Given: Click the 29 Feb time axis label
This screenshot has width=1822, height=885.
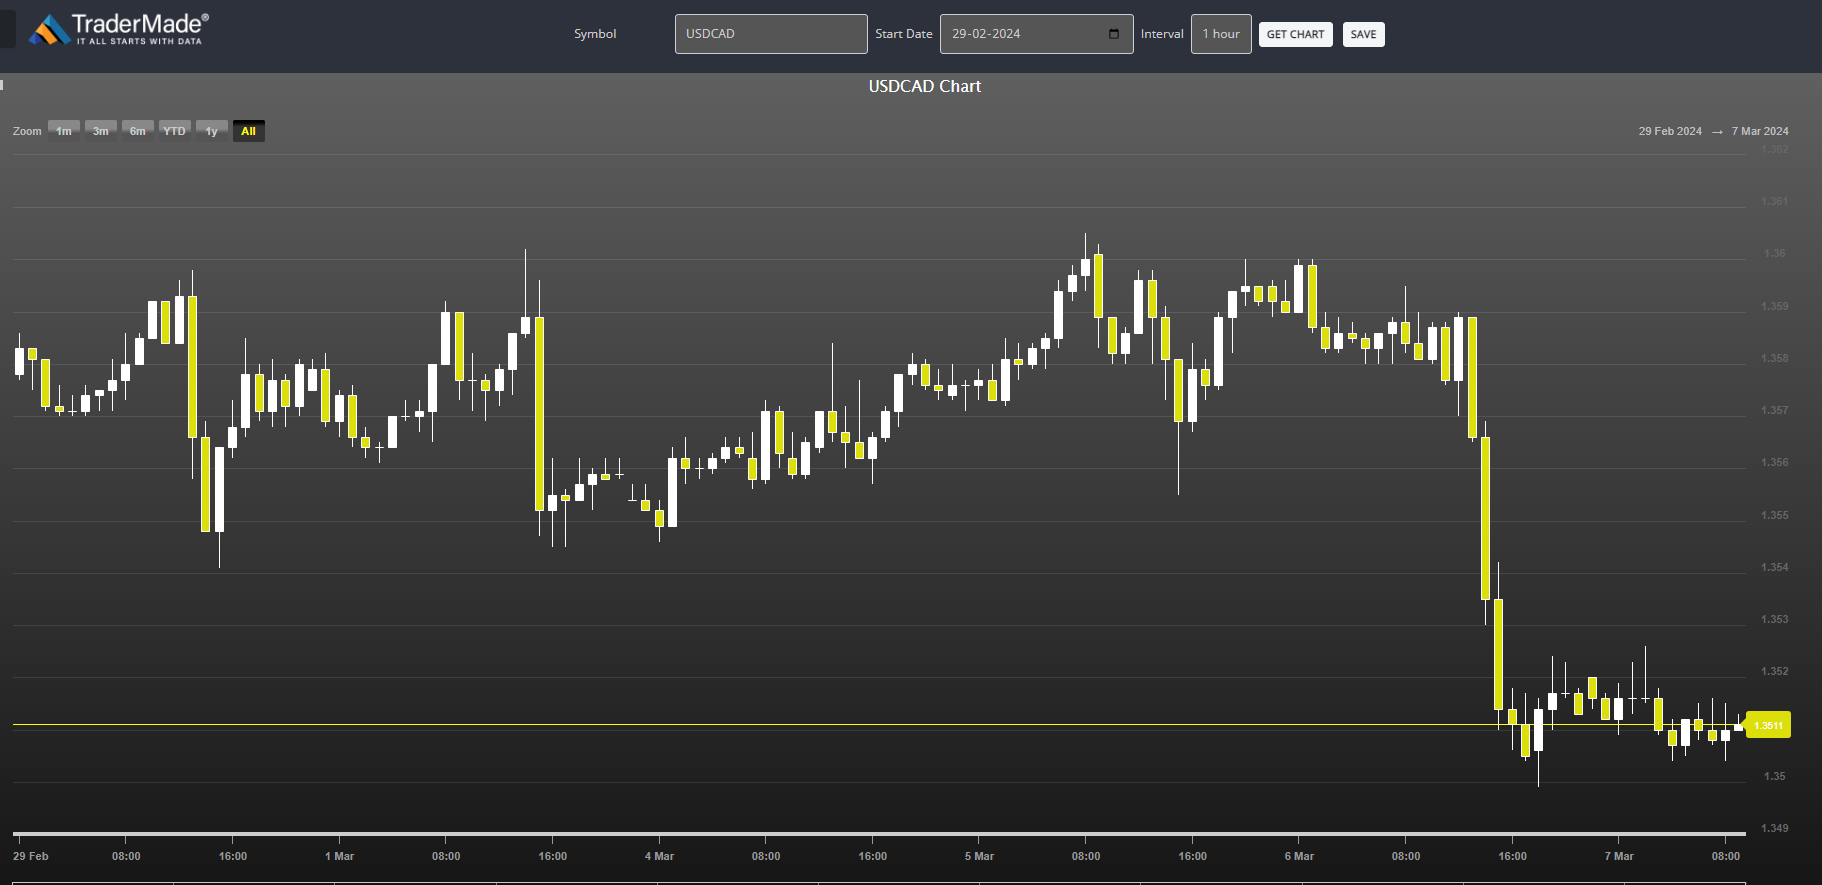Looking at the screenshot, I should click(31, 856).
